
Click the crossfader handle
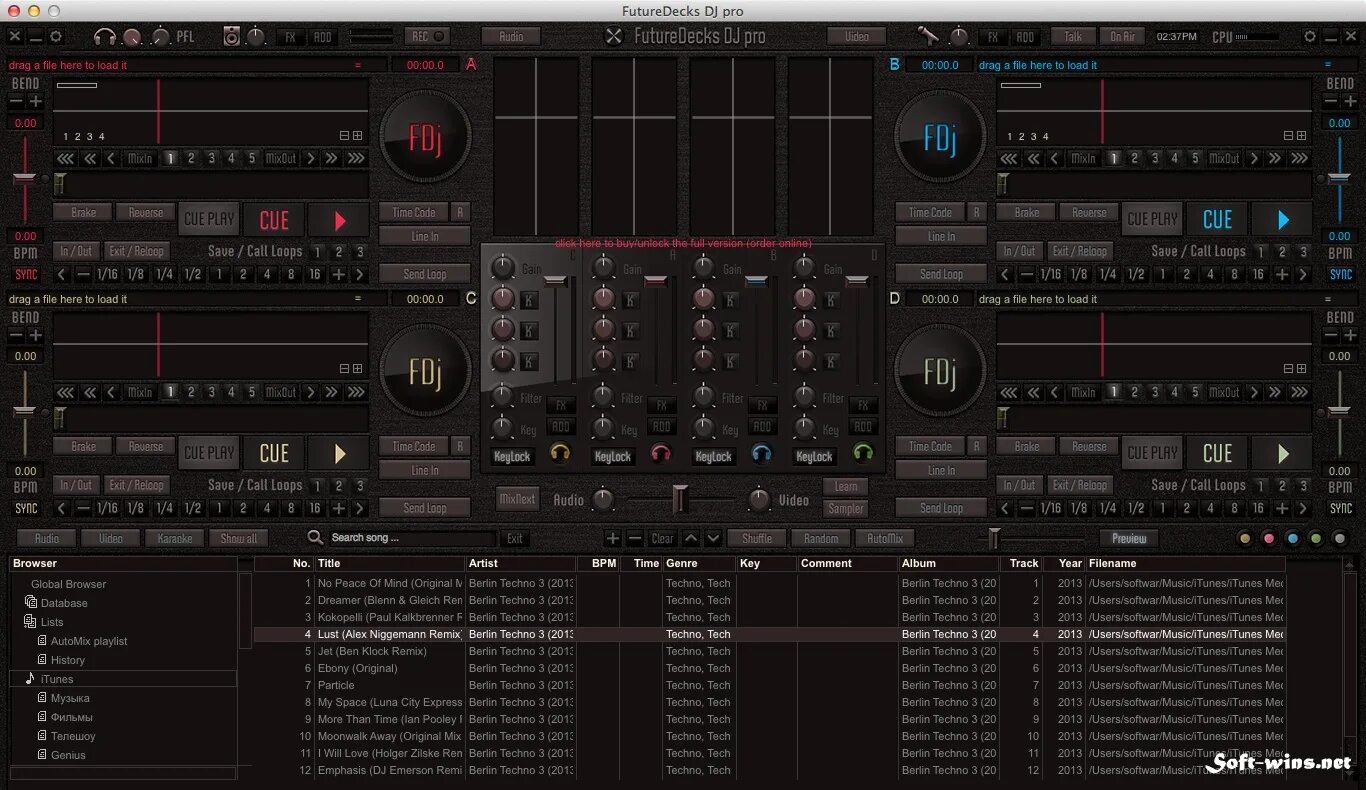680,498
